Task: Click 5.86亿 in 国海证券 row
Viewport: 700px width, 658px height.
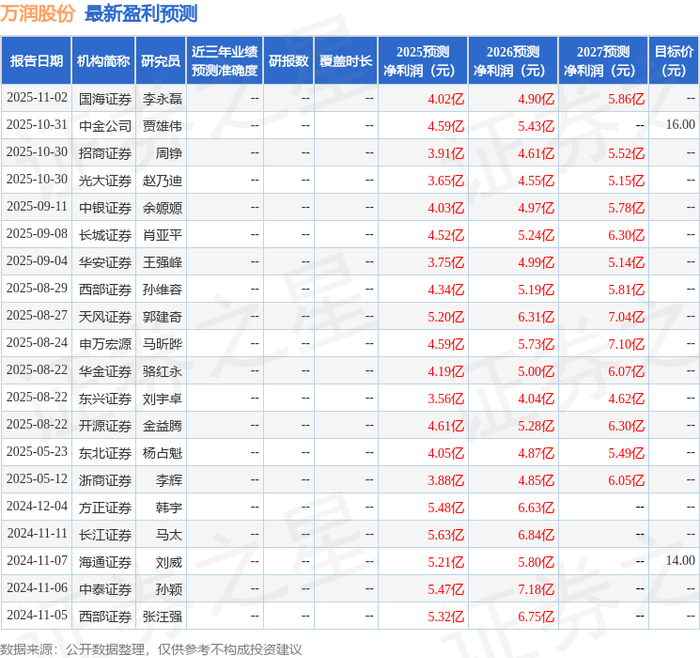Action: click(x=626, y=99)
